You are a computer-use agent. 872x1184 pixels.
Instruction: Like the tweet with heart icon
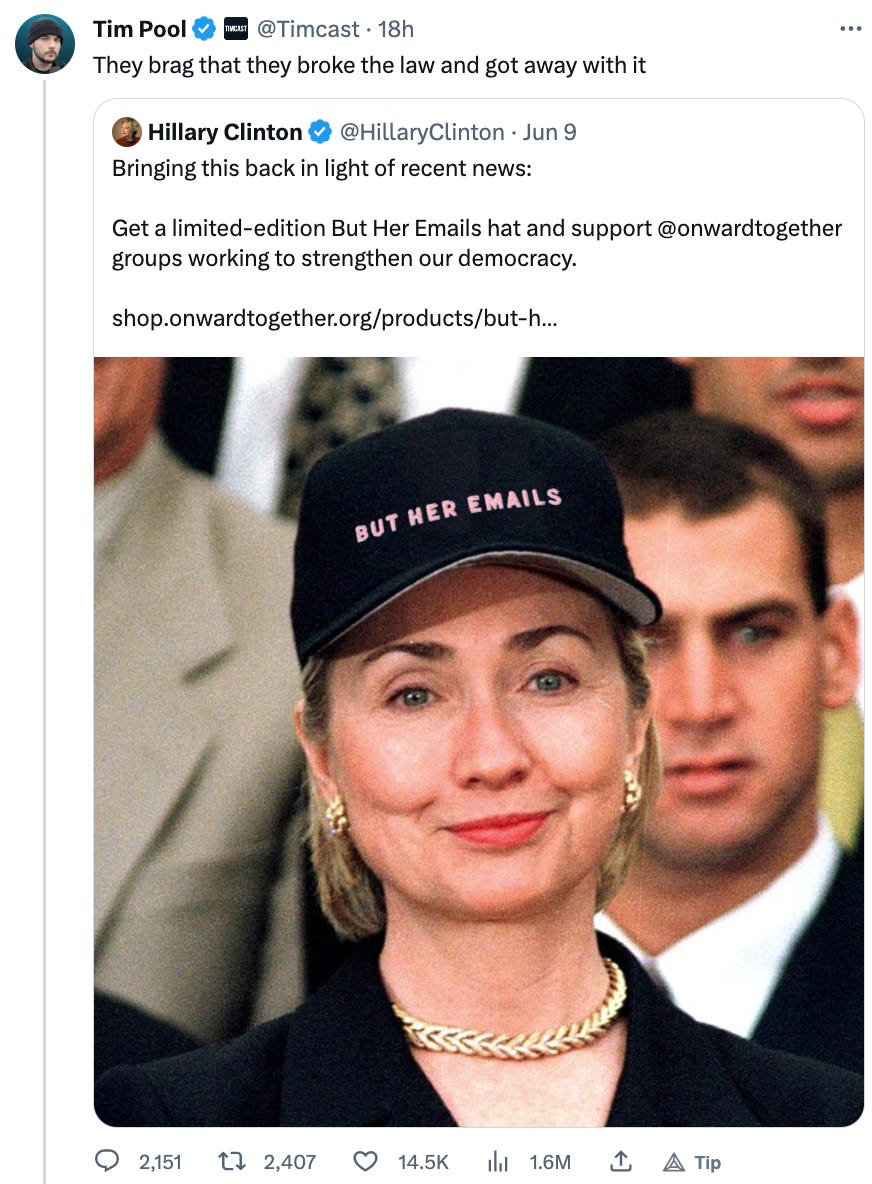pyautogui.click(x=365, y=1161)
